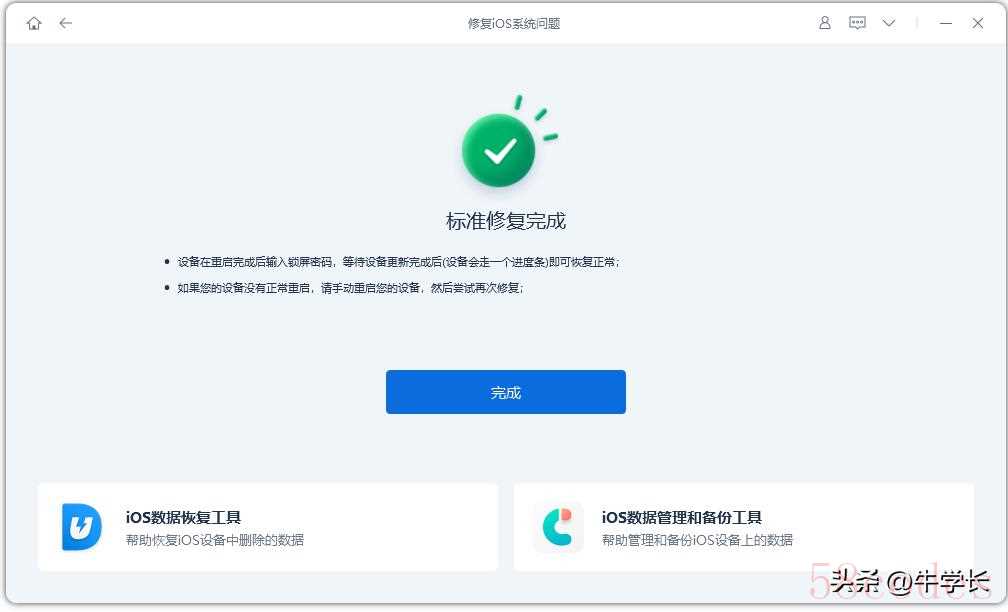
Task: Close the repair tool window
Action: [978, 24]
